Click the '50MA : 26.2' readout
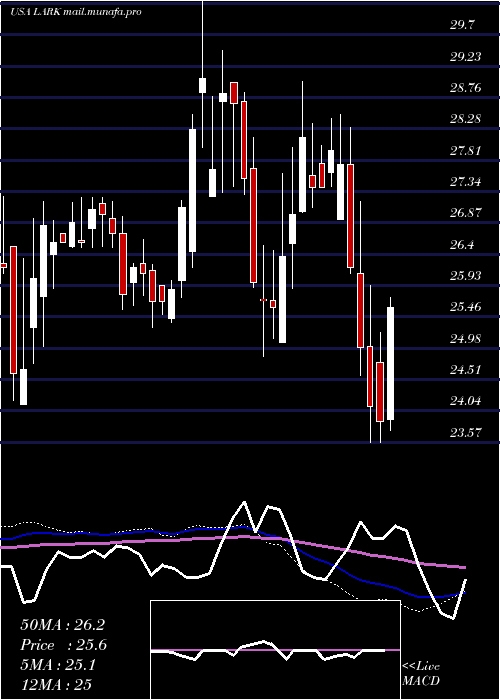 (x=62, y=625)
